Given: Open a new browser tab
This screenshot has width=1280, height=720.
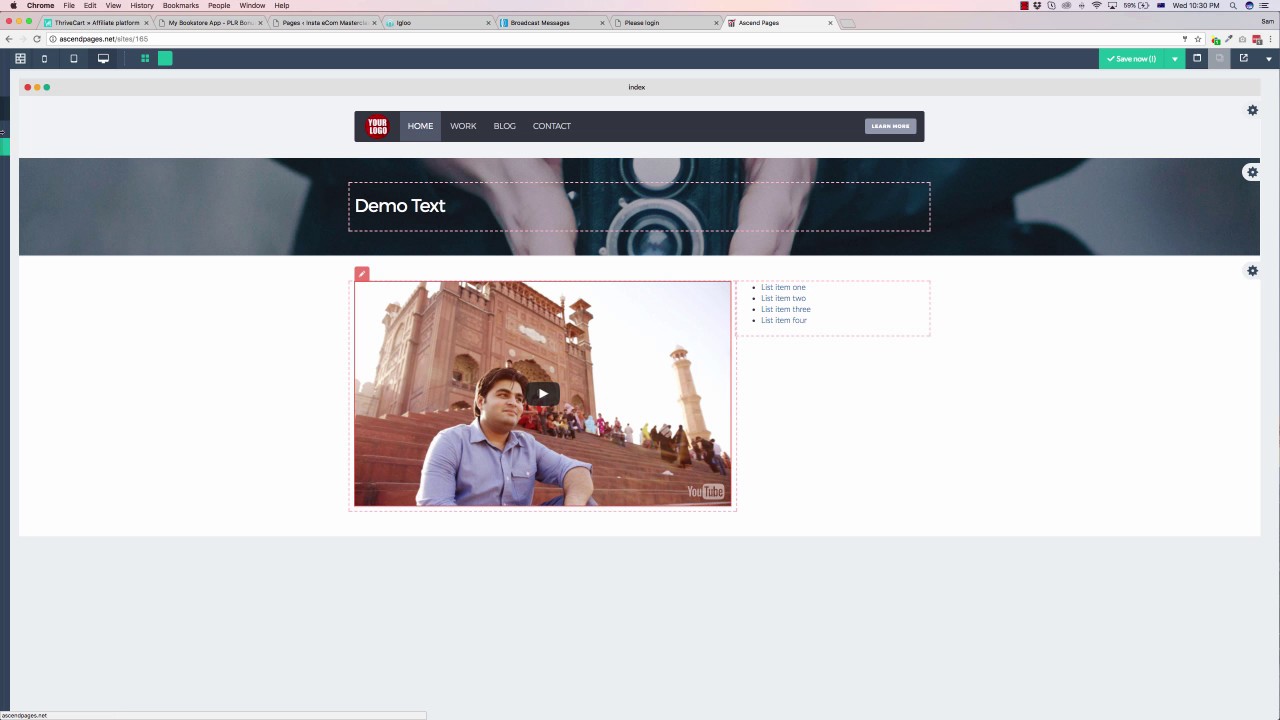Looking at the screenshot, I should coord(847,23).
